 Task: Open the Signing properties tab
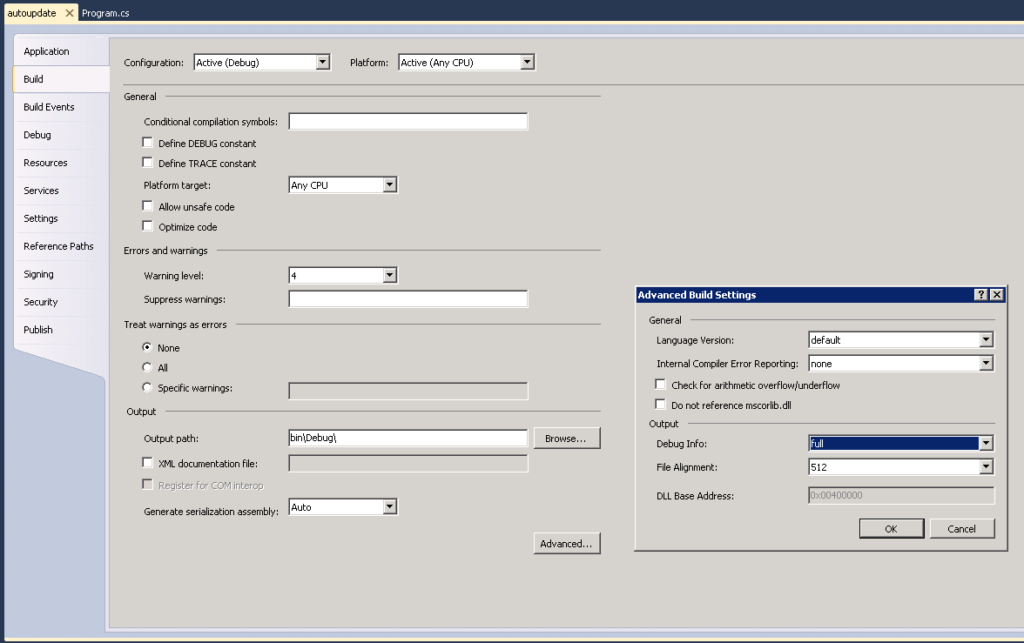[39, 274]
